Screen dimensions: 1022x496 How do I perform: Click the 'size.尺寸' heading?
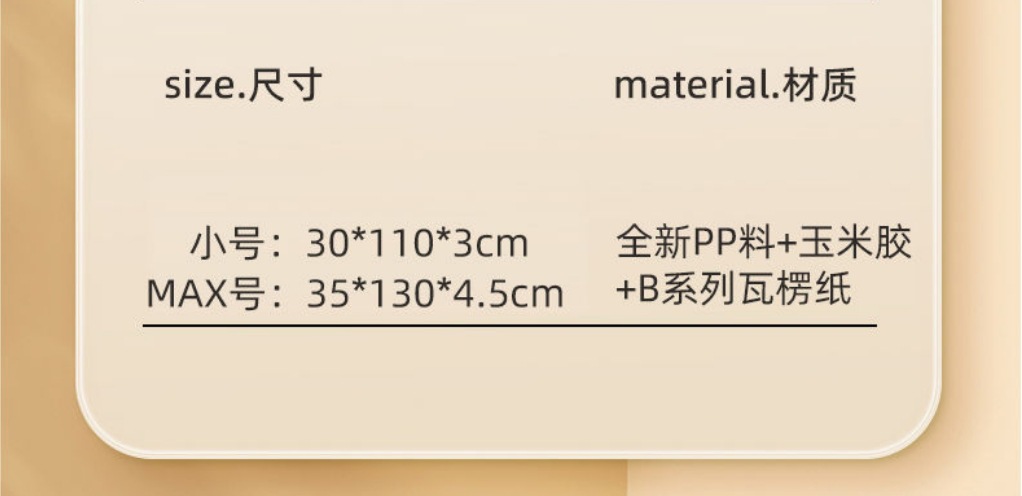[242, 85]
